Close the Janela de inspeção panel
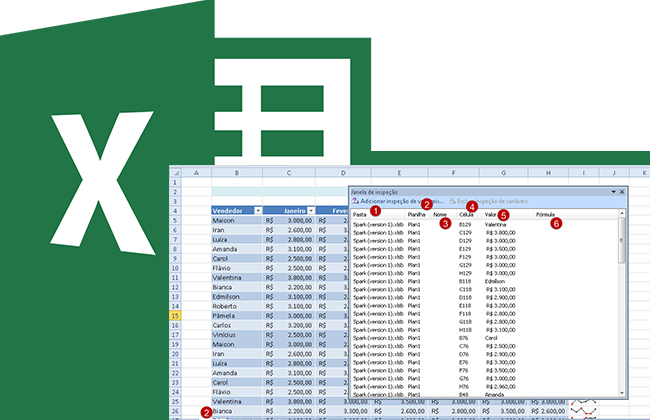Image resolution: width=650 pixels, height=420 pixels. coord(622,192)
